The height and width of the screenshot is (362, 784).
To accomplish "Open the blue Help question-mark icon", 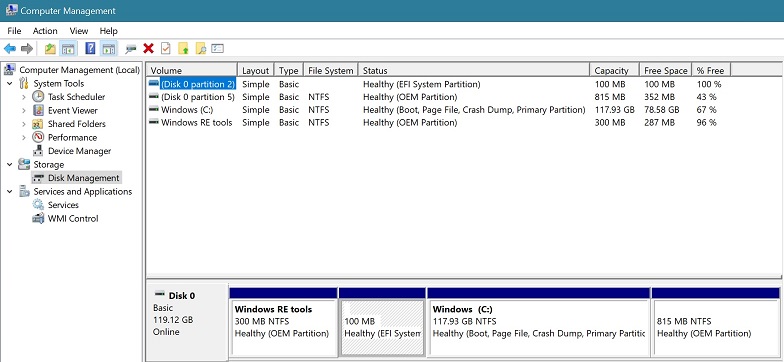I will [90, 48].
